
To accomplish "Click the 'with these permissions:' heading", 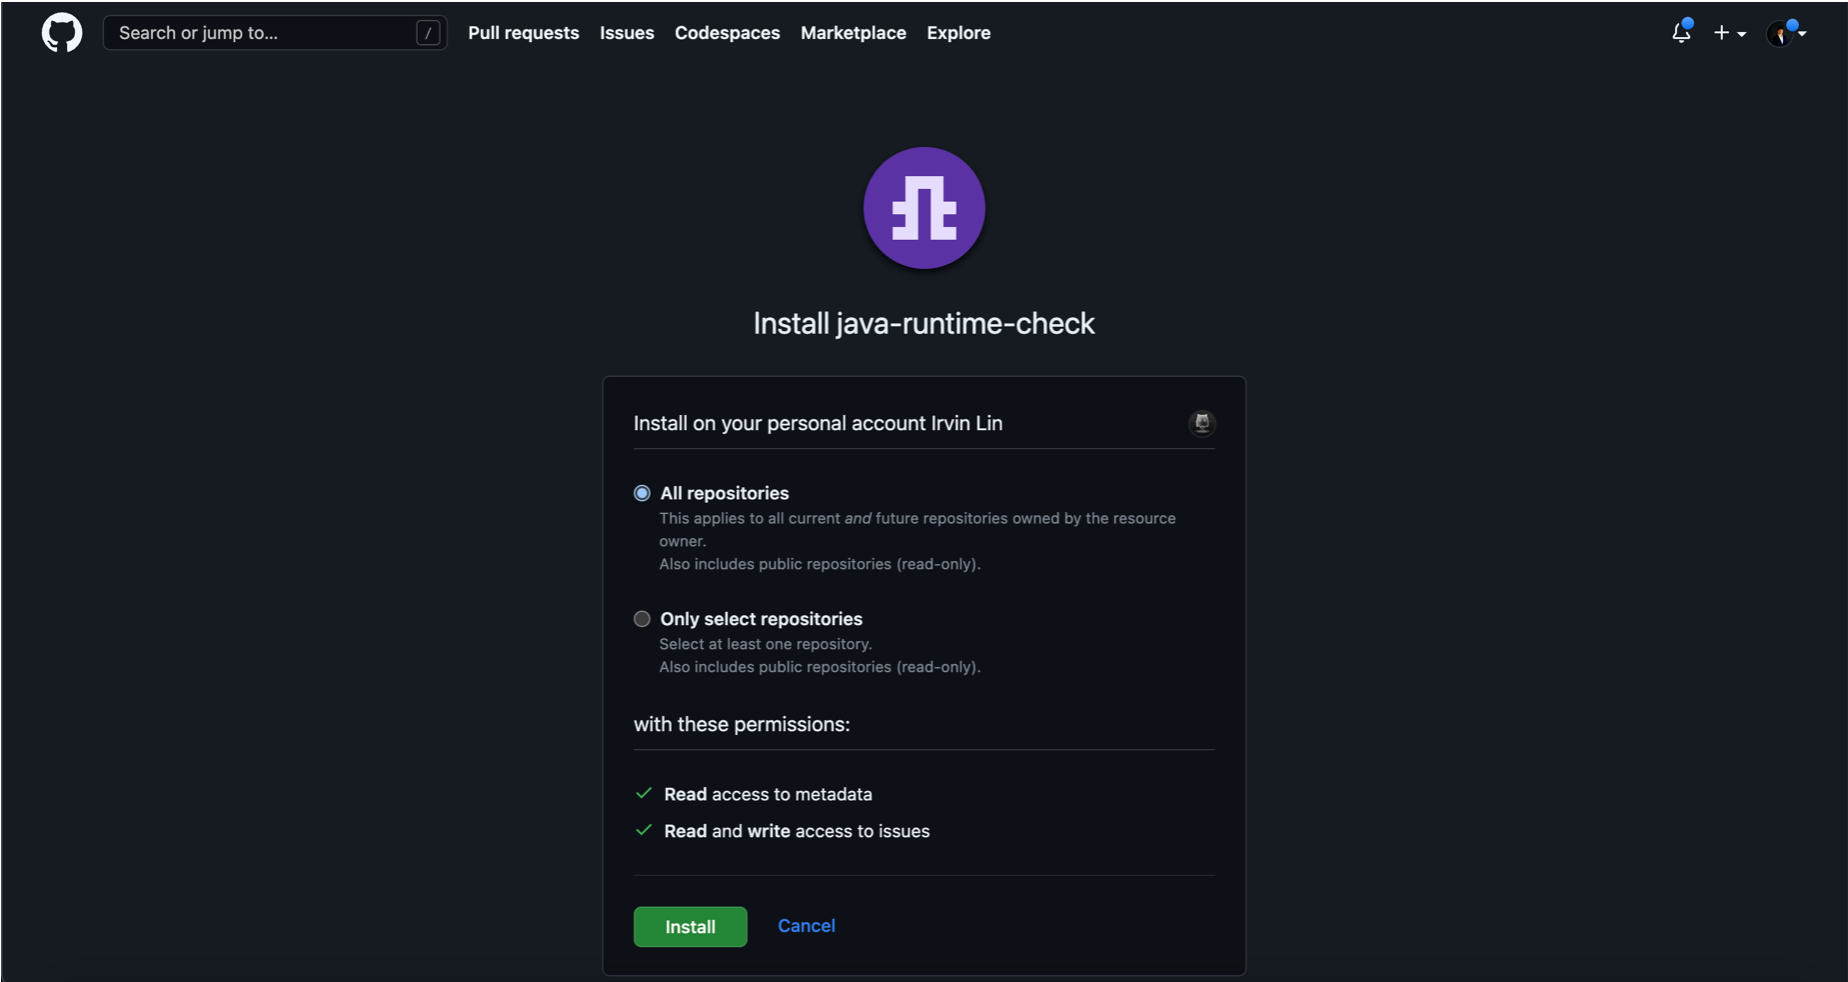I will (x=742, y=724).
